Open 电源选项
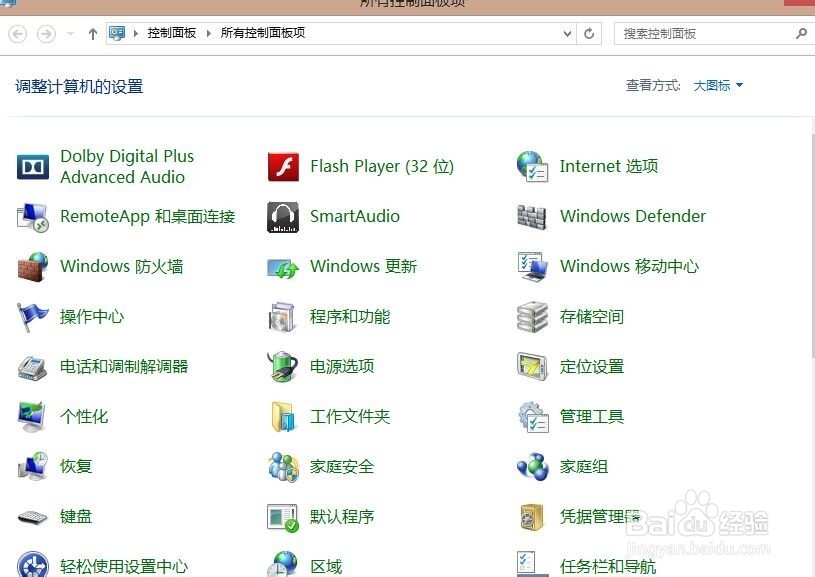This screenshot has height=577, width=815. (344, 367)
